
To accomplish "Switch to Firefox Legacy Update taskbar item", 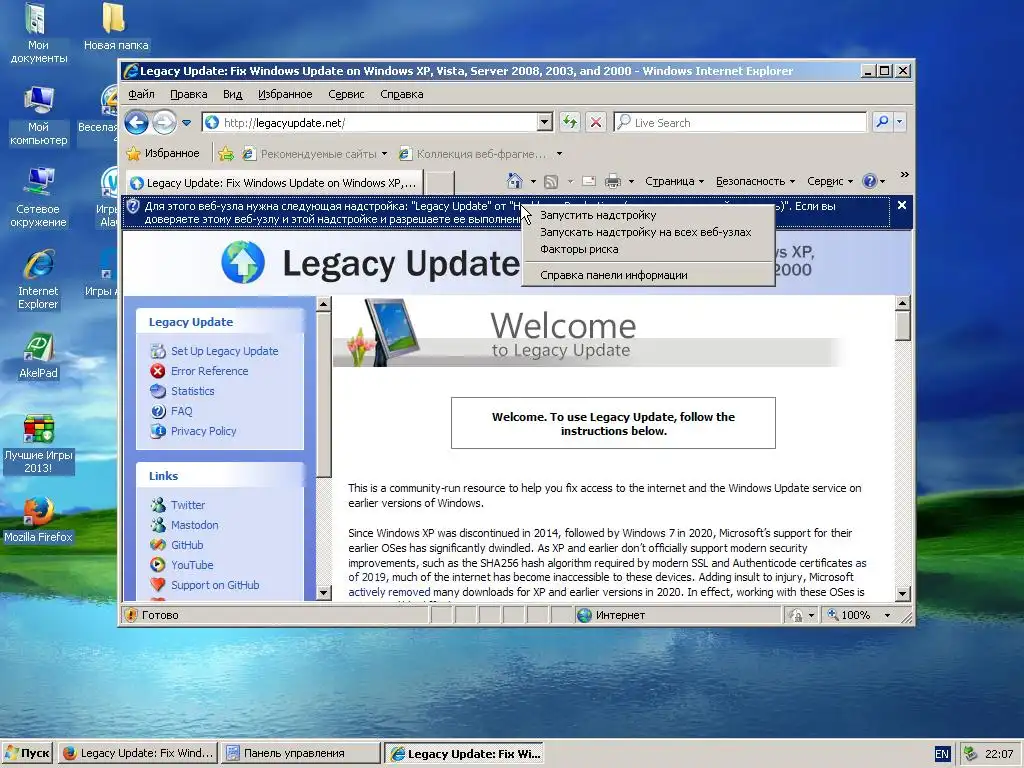I will (138, 753).
